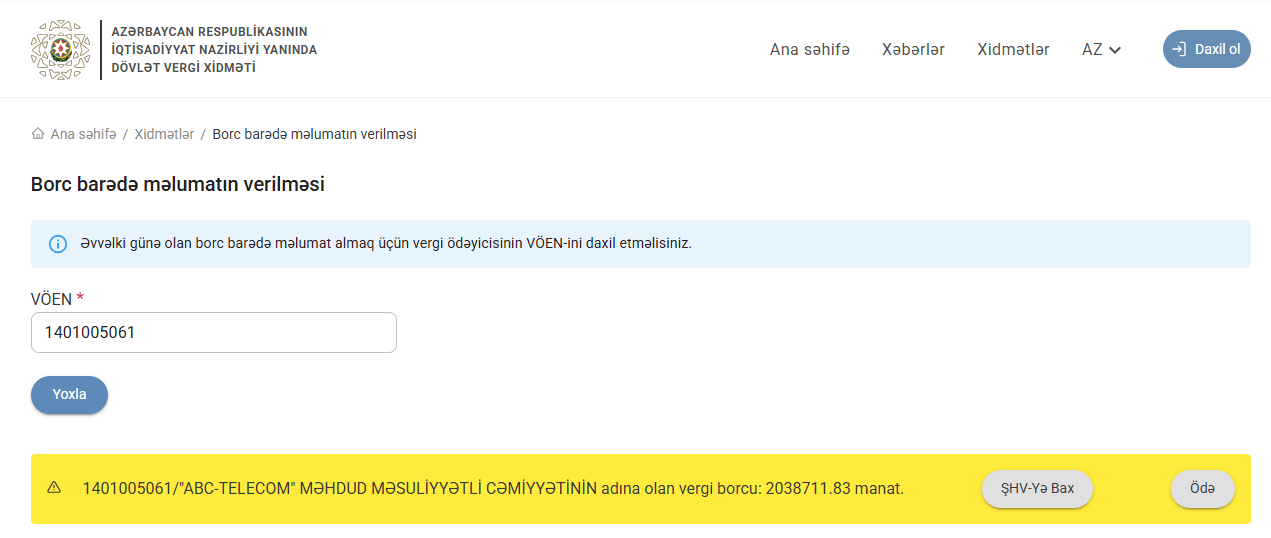The width and height of the screenshot is (1271, 538).
Task: Go to Xəbərlər in the top menu
Action: click(x=913, y=49)
